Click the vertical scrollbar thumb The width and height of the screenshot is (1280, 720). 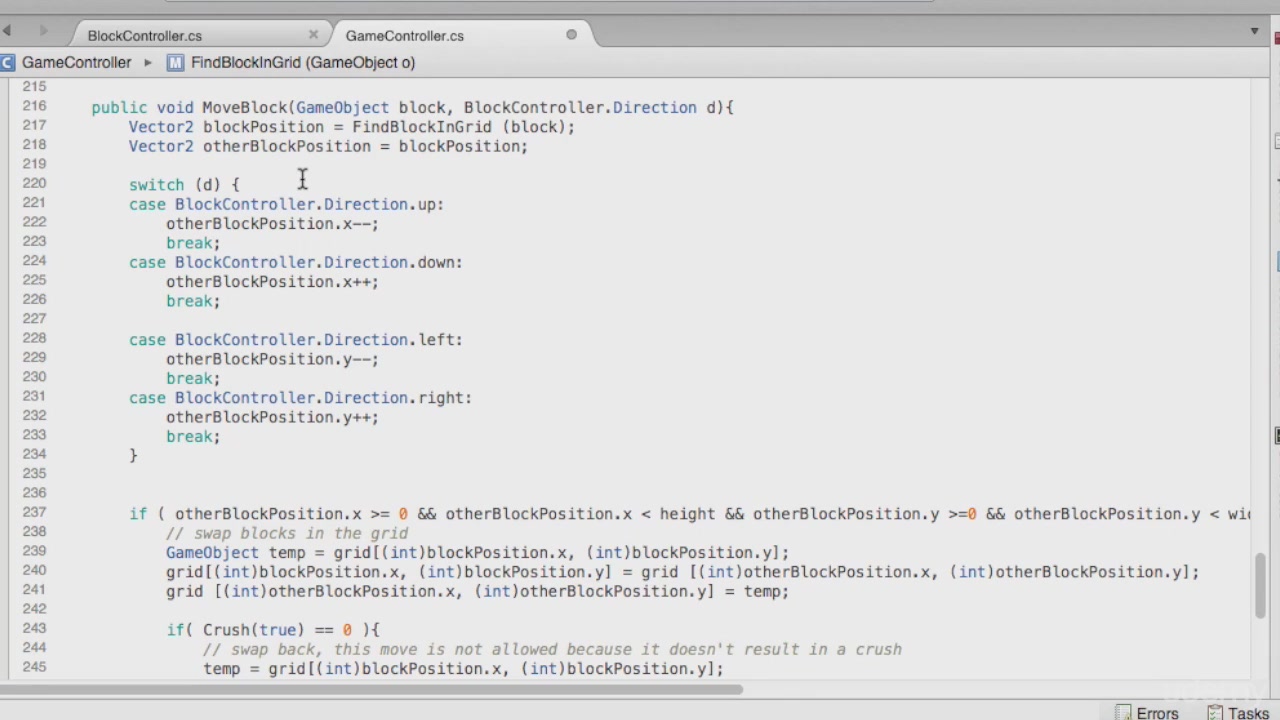point(1261,586)
